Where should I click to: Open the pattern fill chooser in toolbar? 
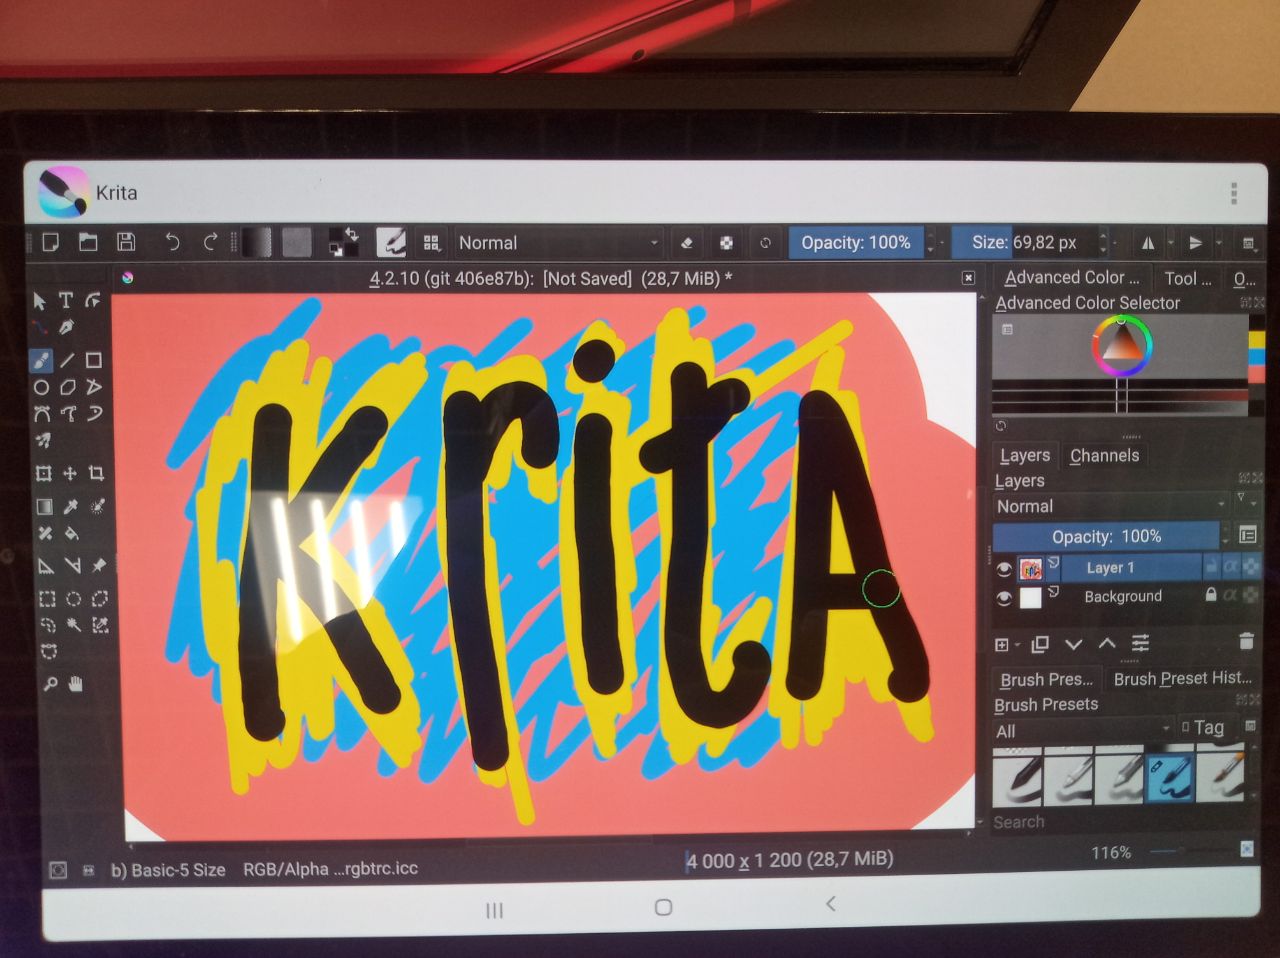[x=297, y=242]
